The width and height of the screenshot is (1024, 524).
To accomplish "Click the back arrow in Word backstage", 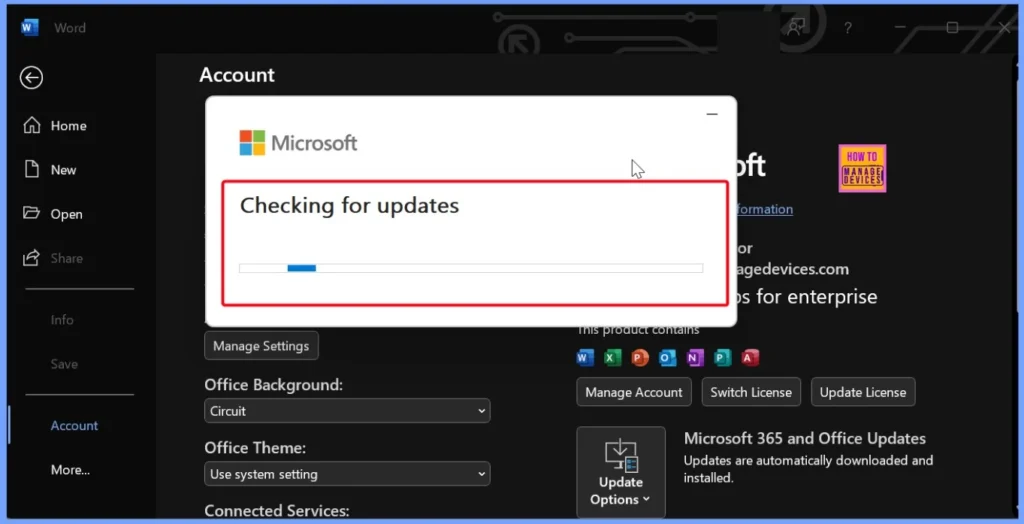I will (31, 78).
